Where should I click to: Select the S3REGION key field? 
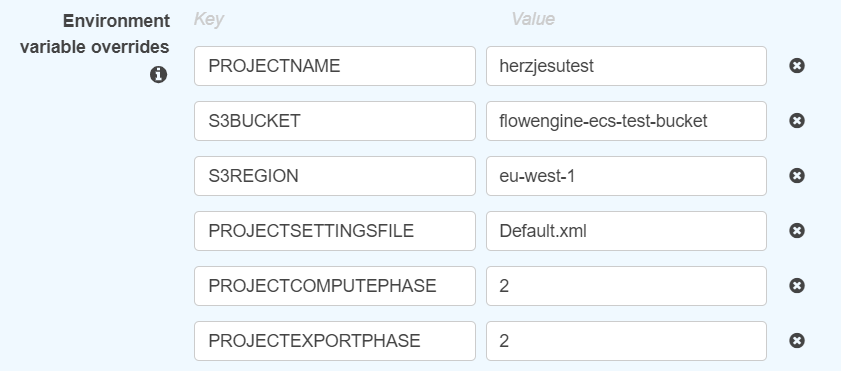click(x=335, y=176)
